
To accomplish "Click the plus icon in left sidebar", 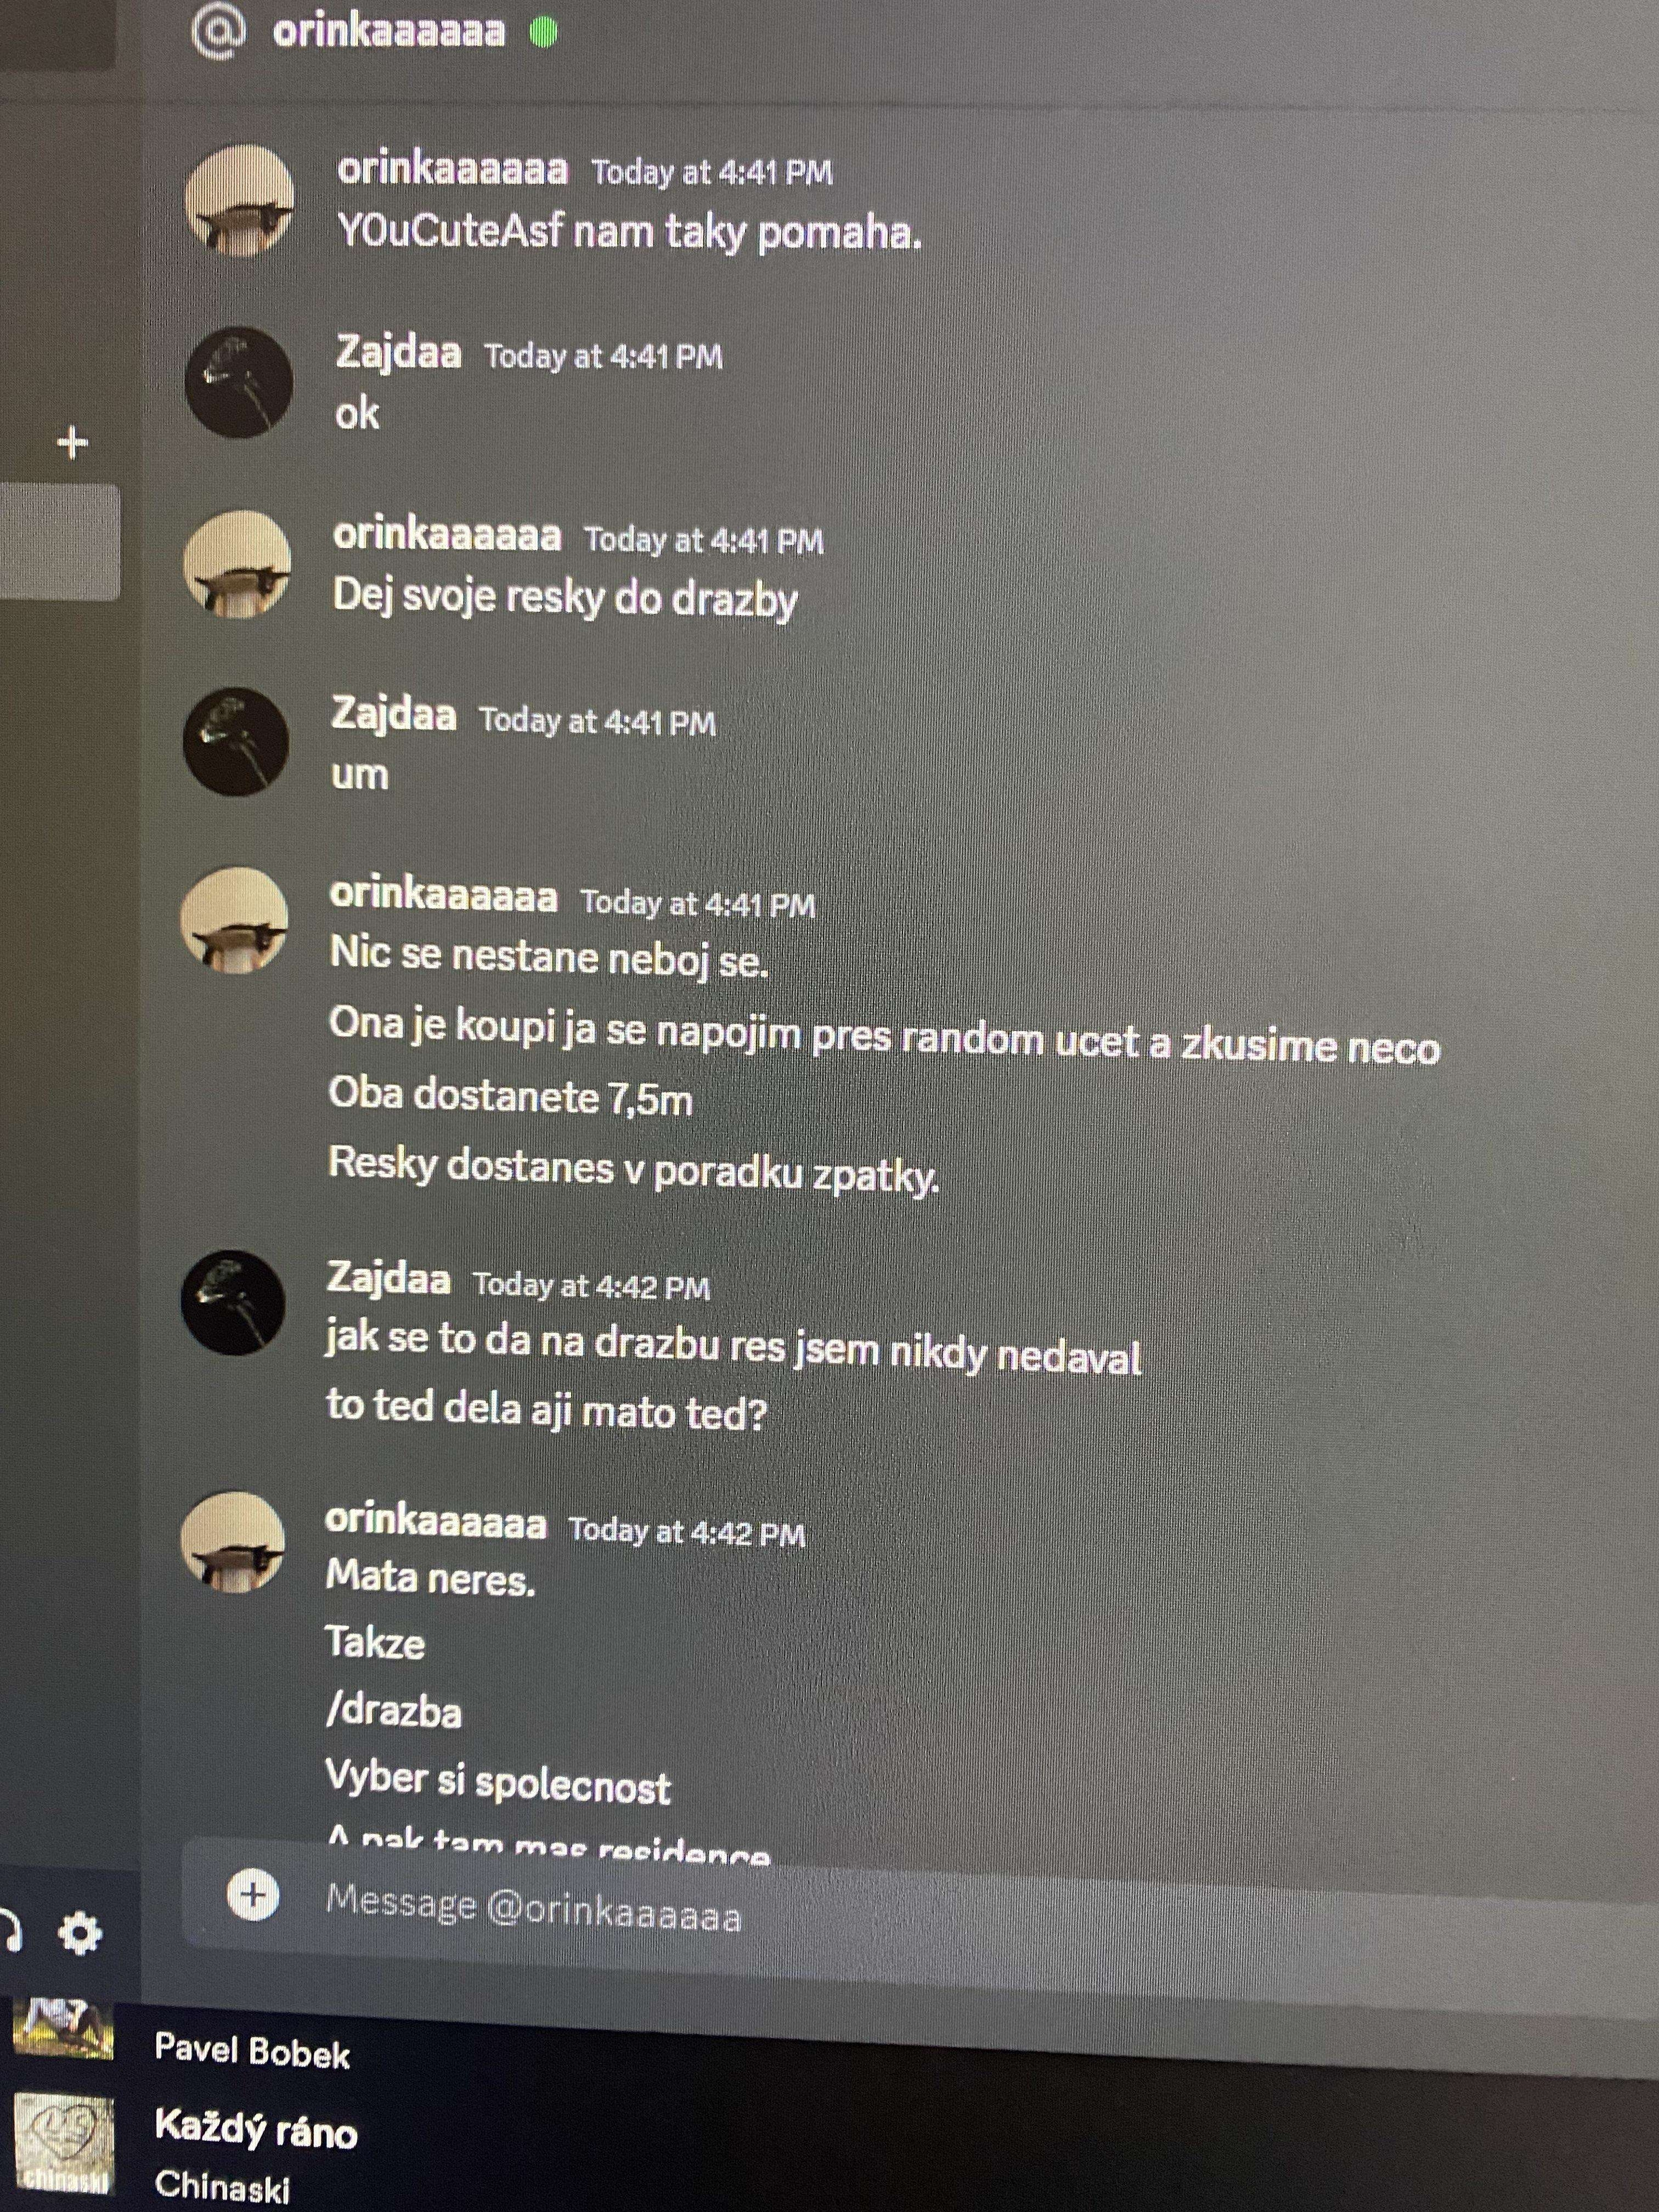I will (72, 442).
